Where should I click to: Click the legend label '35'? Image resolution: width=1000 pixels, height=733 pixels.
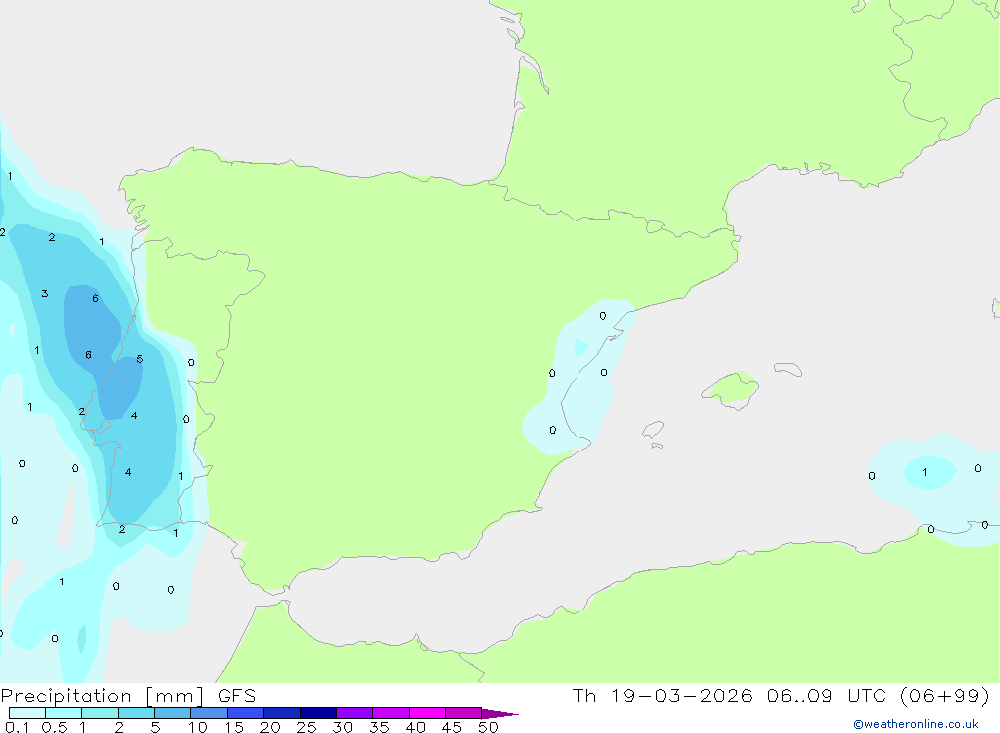(x=379, y=727)
